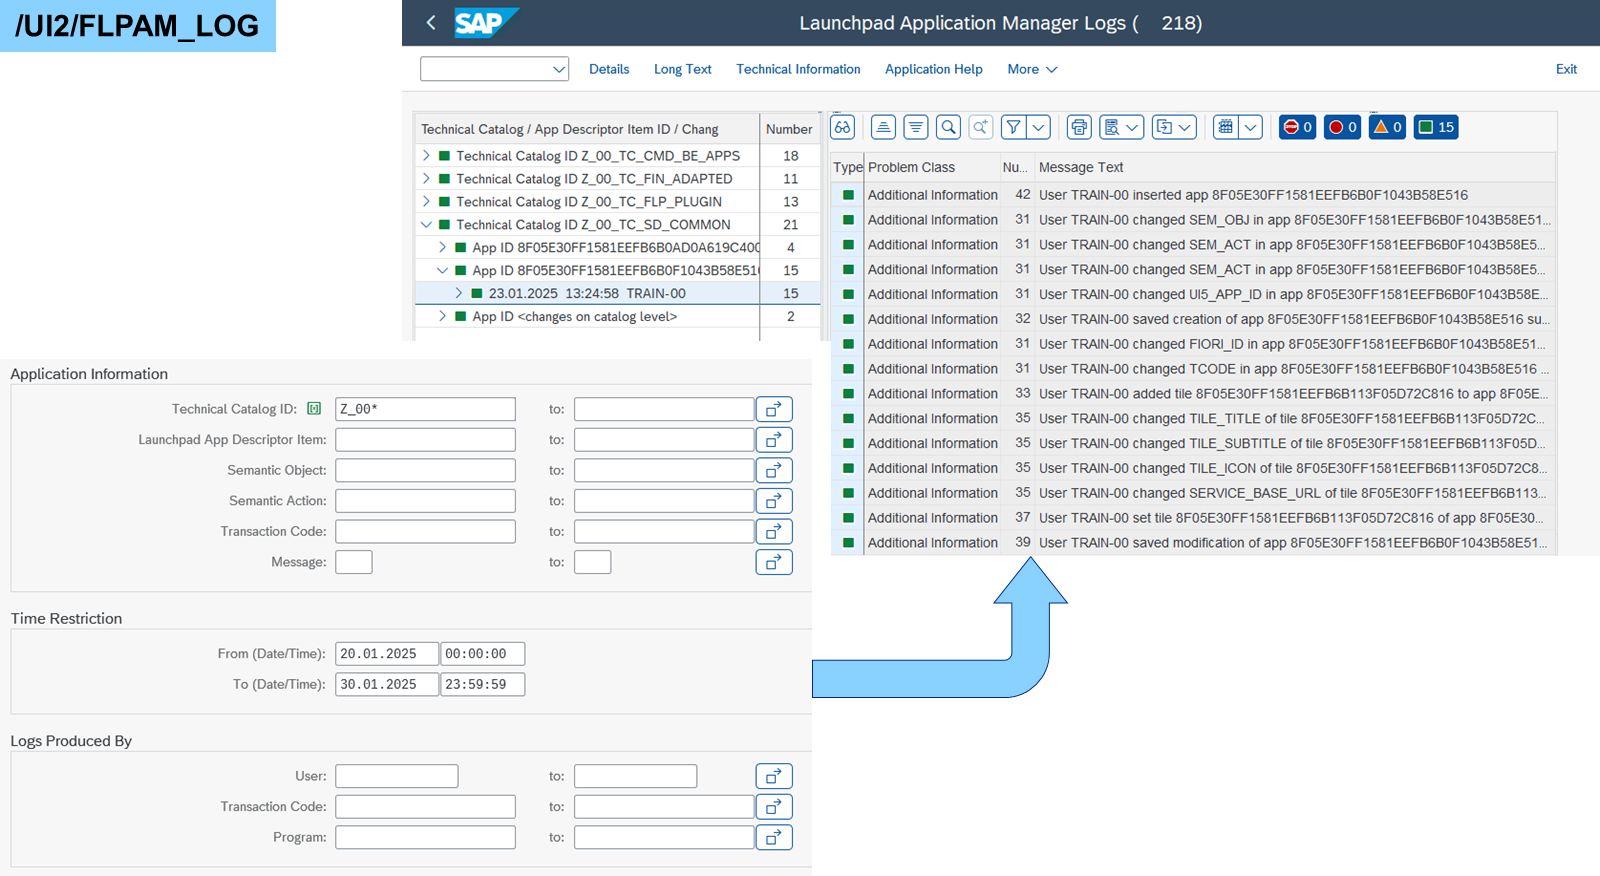Filter by green info messages 15
This screenshot has height=876, width=1600.
[x=1436, y=127]
